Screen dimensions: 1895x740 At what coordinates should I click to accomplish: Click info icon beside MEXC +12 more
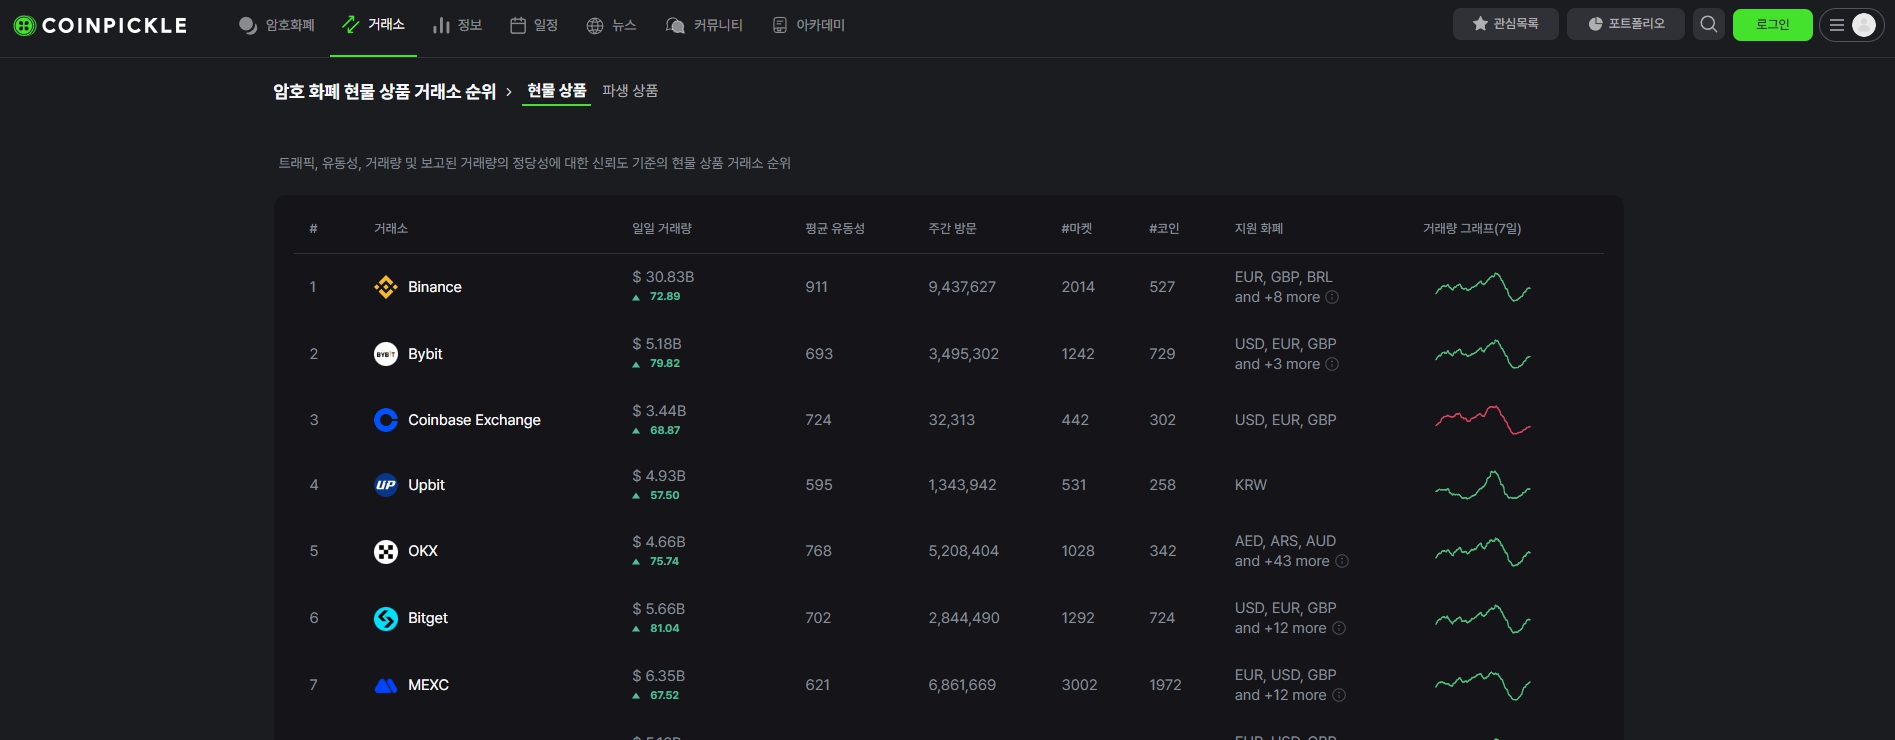pyautogui.click(x=1339, y=695)
